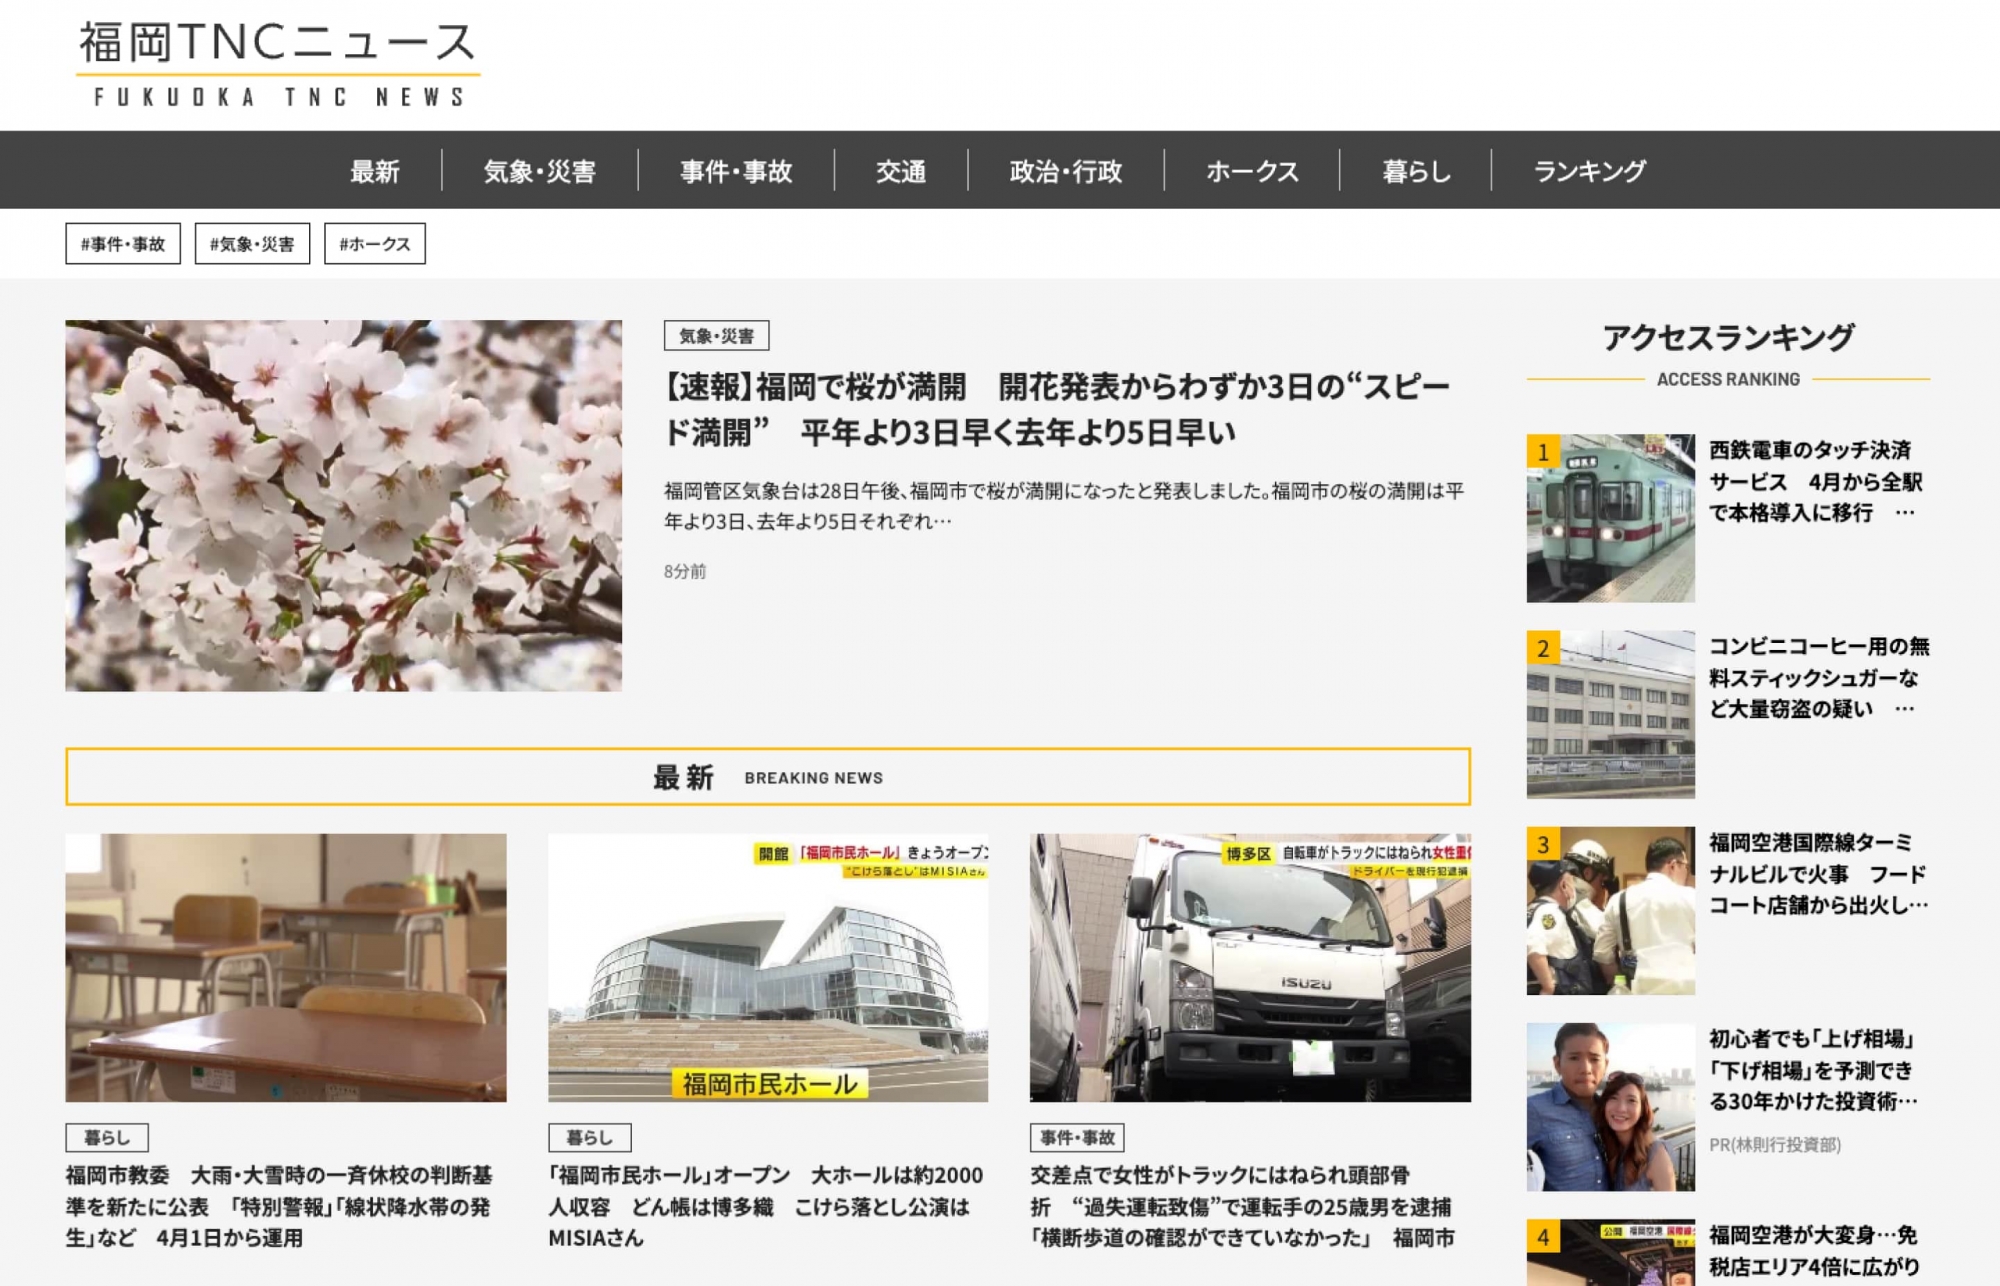Viewport: 2000px width, 1286px height.
Task: Open the classroom desks thumbnail
Action: click(x=286, y=967)
